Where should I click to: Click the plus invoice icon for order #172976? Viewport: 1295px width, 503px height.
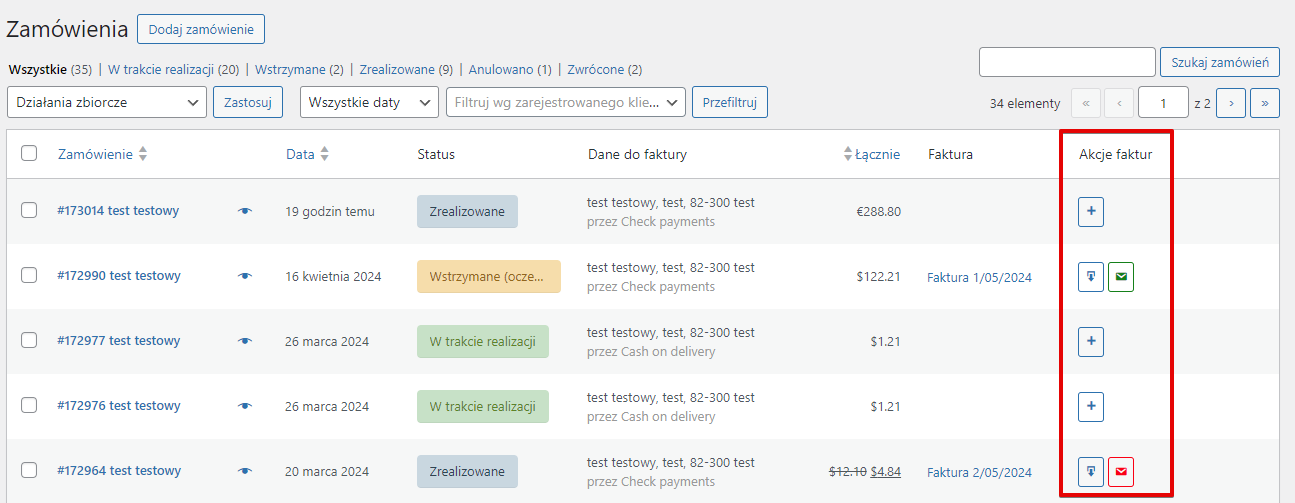point(1091,406)
